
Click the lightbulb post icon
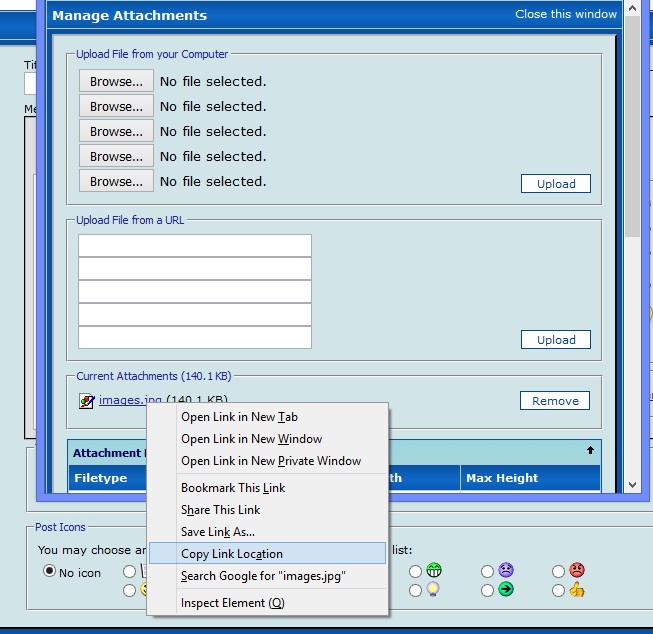point(433,589)
